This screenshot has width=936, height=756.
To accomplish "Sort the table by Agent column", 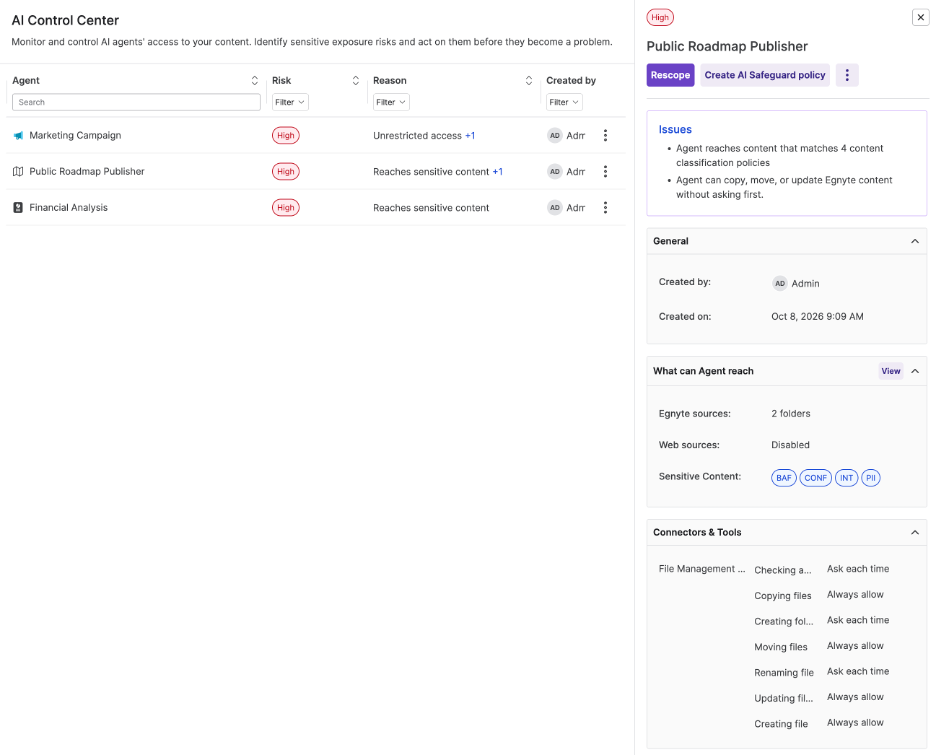I will 255,81.
